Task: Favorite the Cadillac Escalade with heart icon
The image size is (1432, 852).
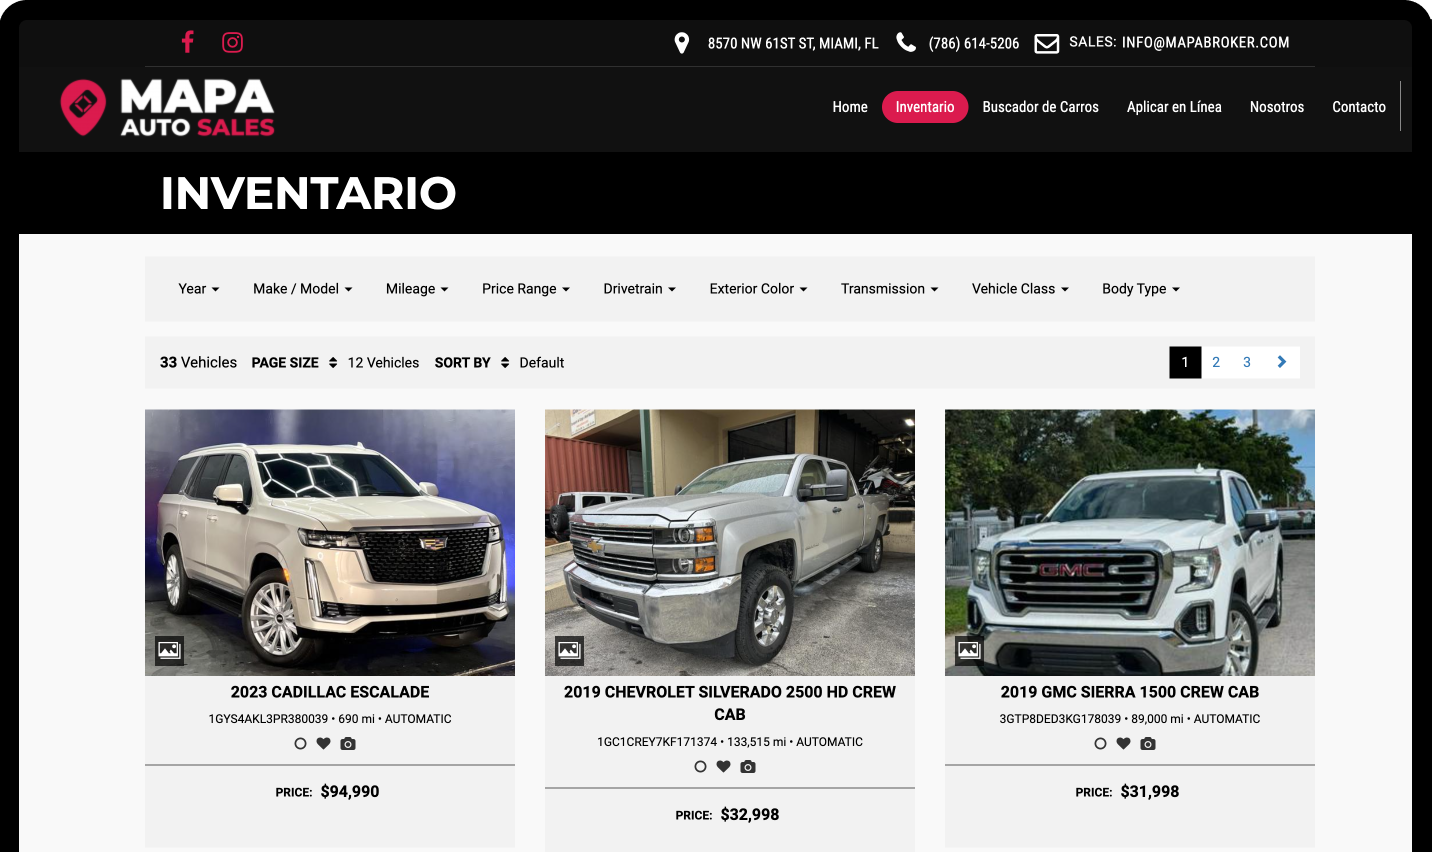Action: pos(323,743)
